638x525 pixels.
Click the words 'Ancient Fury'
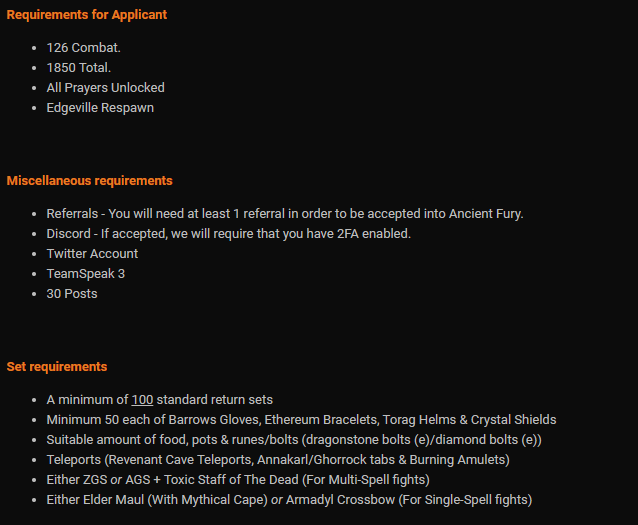pos(485,214)
